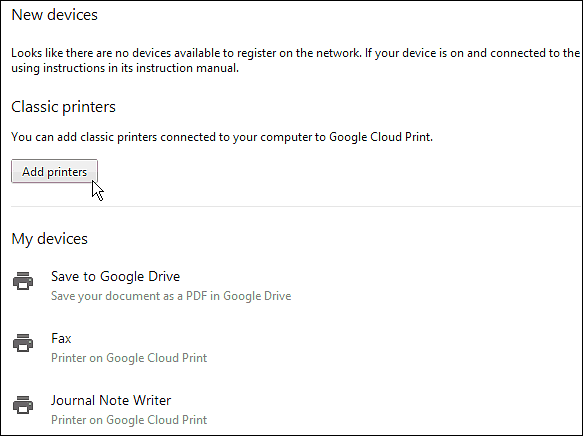Screen dimensions: 583x436
Task: Click the Add printers button
Action: (54, 171)
